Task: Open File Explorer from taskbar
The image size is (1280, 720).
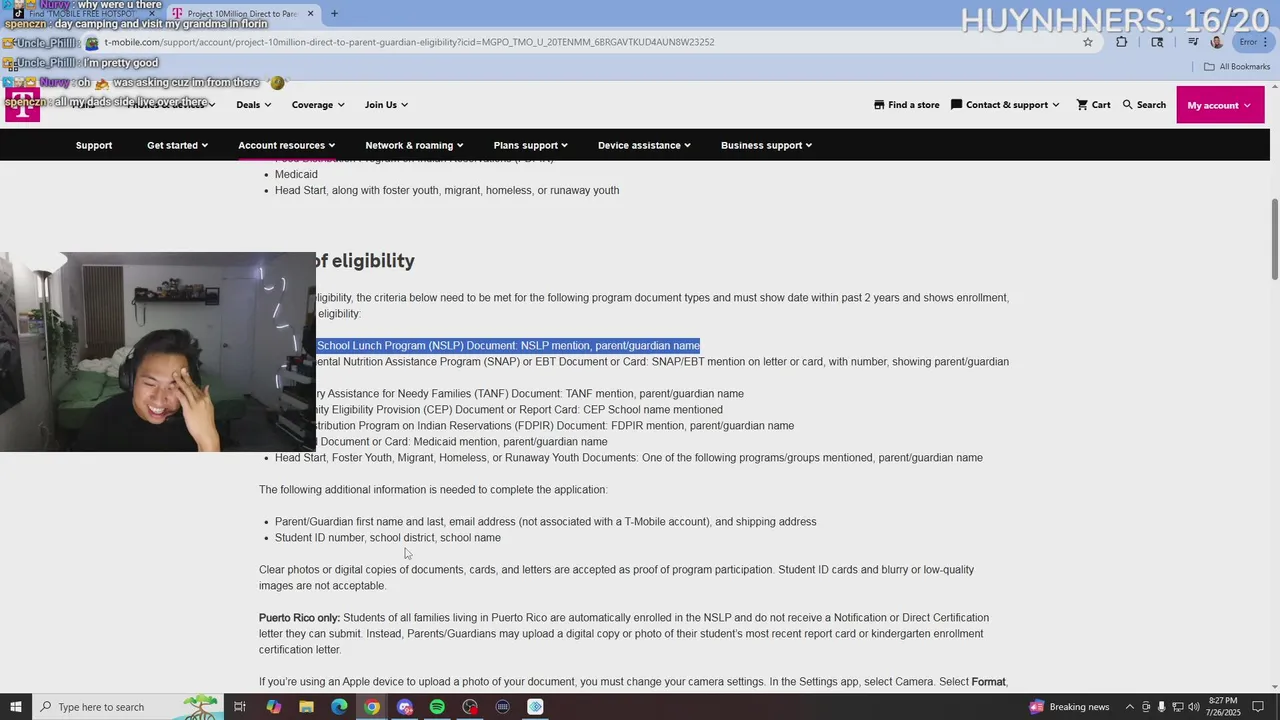Action: [x=306, y=707]
